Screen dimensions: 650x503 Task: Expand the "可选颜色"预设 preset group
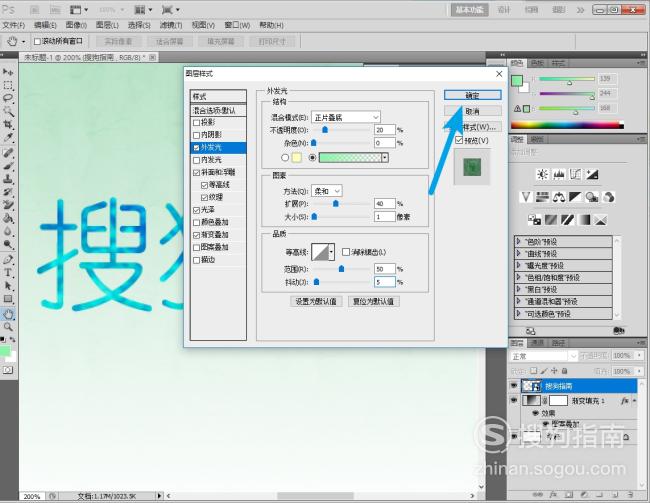point(518,313)
